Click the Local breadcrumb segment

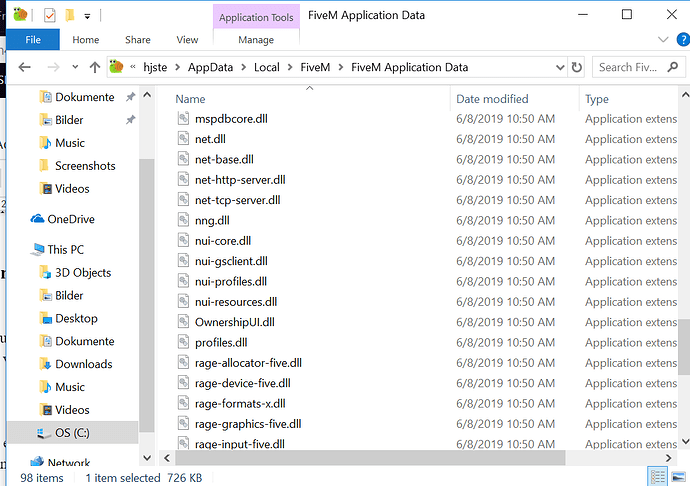[267, 67]
